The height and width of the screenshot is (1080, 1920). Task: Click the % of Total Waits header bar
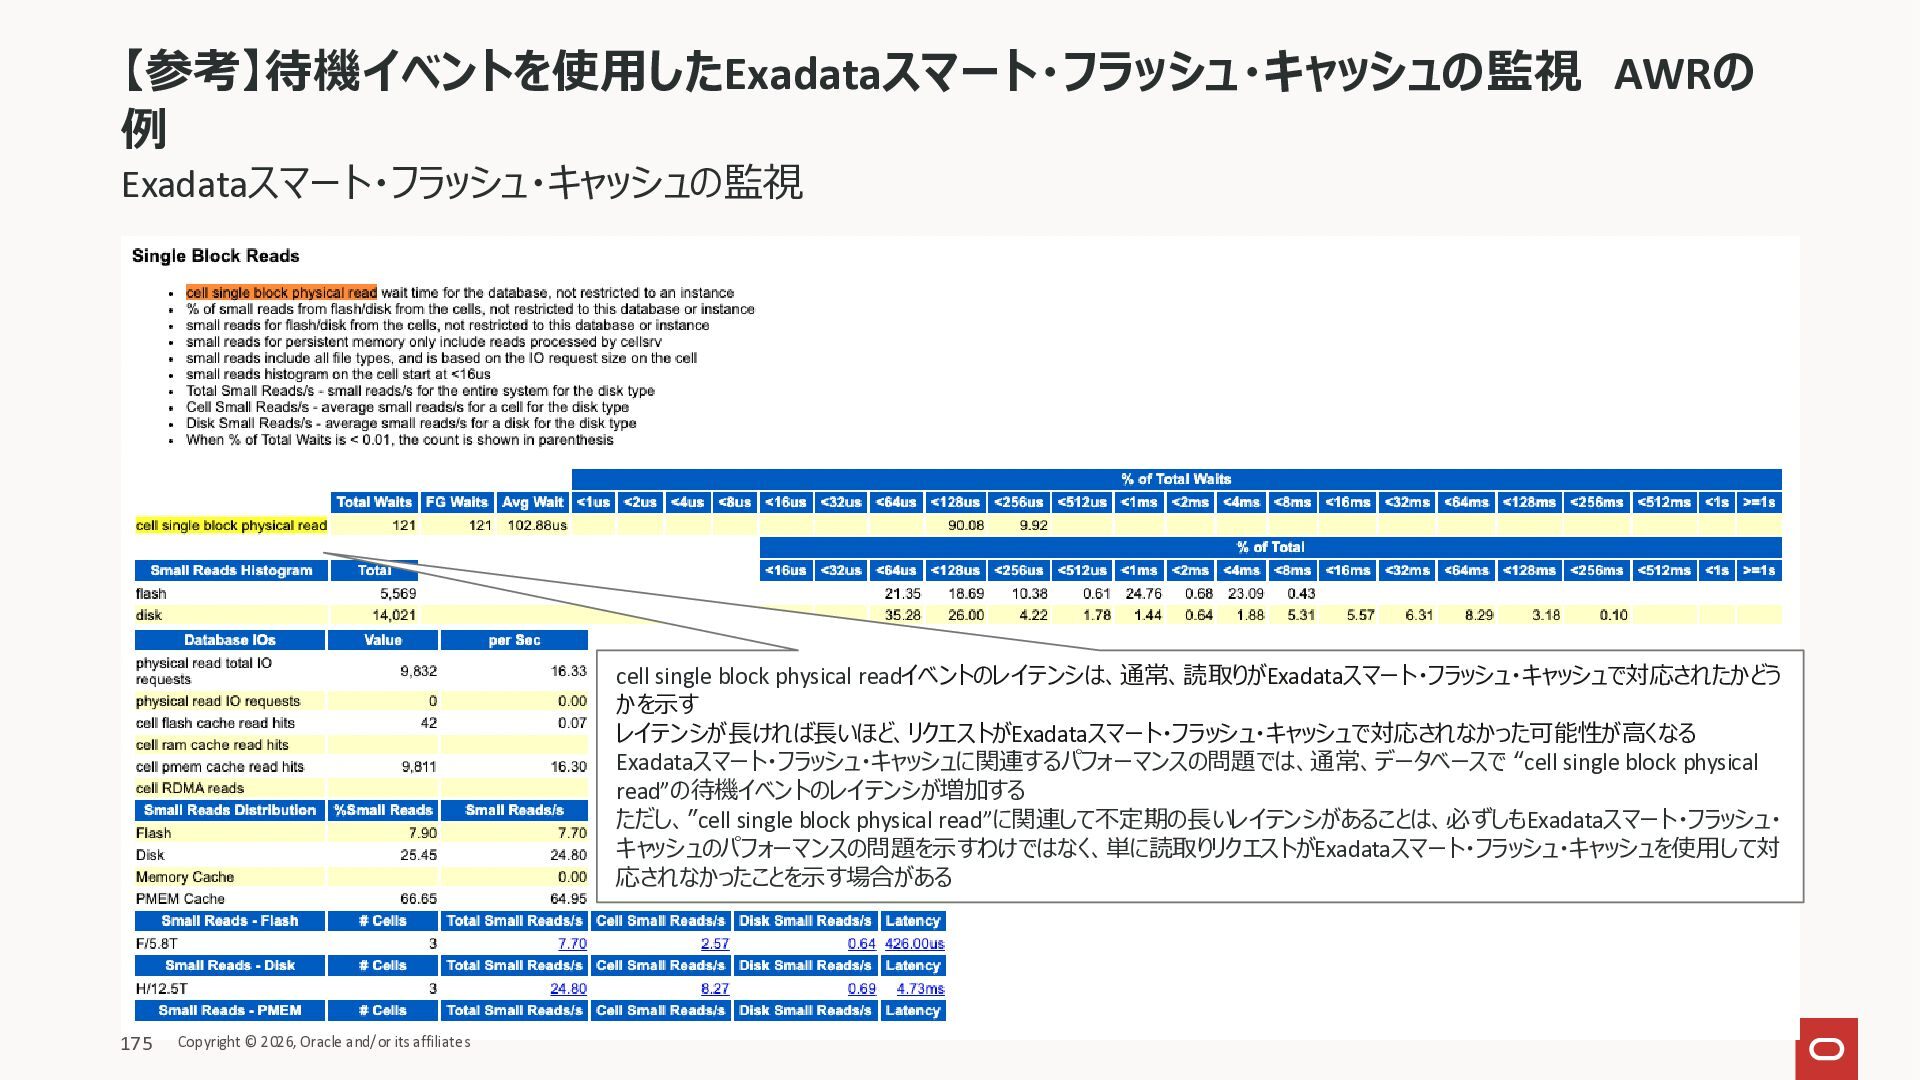point(1175,479)
